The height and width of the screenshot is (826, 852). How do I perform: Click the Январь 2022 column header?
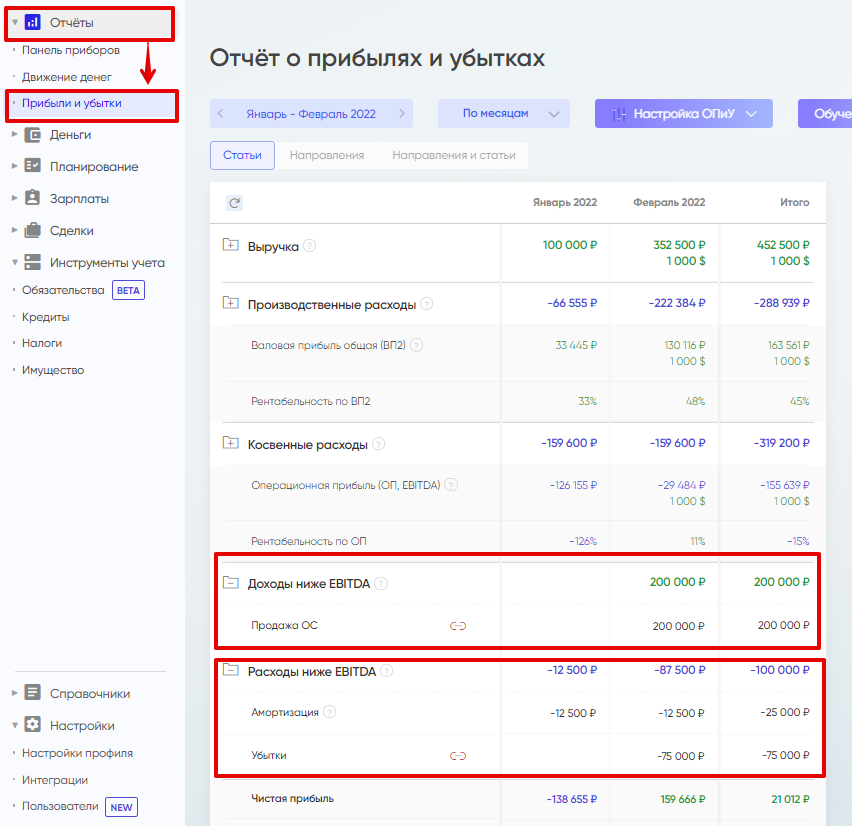(565, 202)
